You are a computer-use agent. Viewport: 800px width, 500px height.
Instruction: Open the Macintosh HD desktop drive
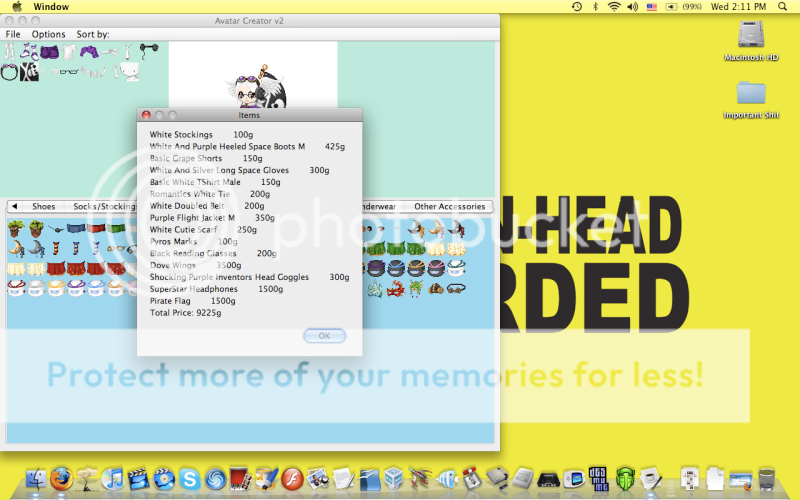(x=750, y=37)
